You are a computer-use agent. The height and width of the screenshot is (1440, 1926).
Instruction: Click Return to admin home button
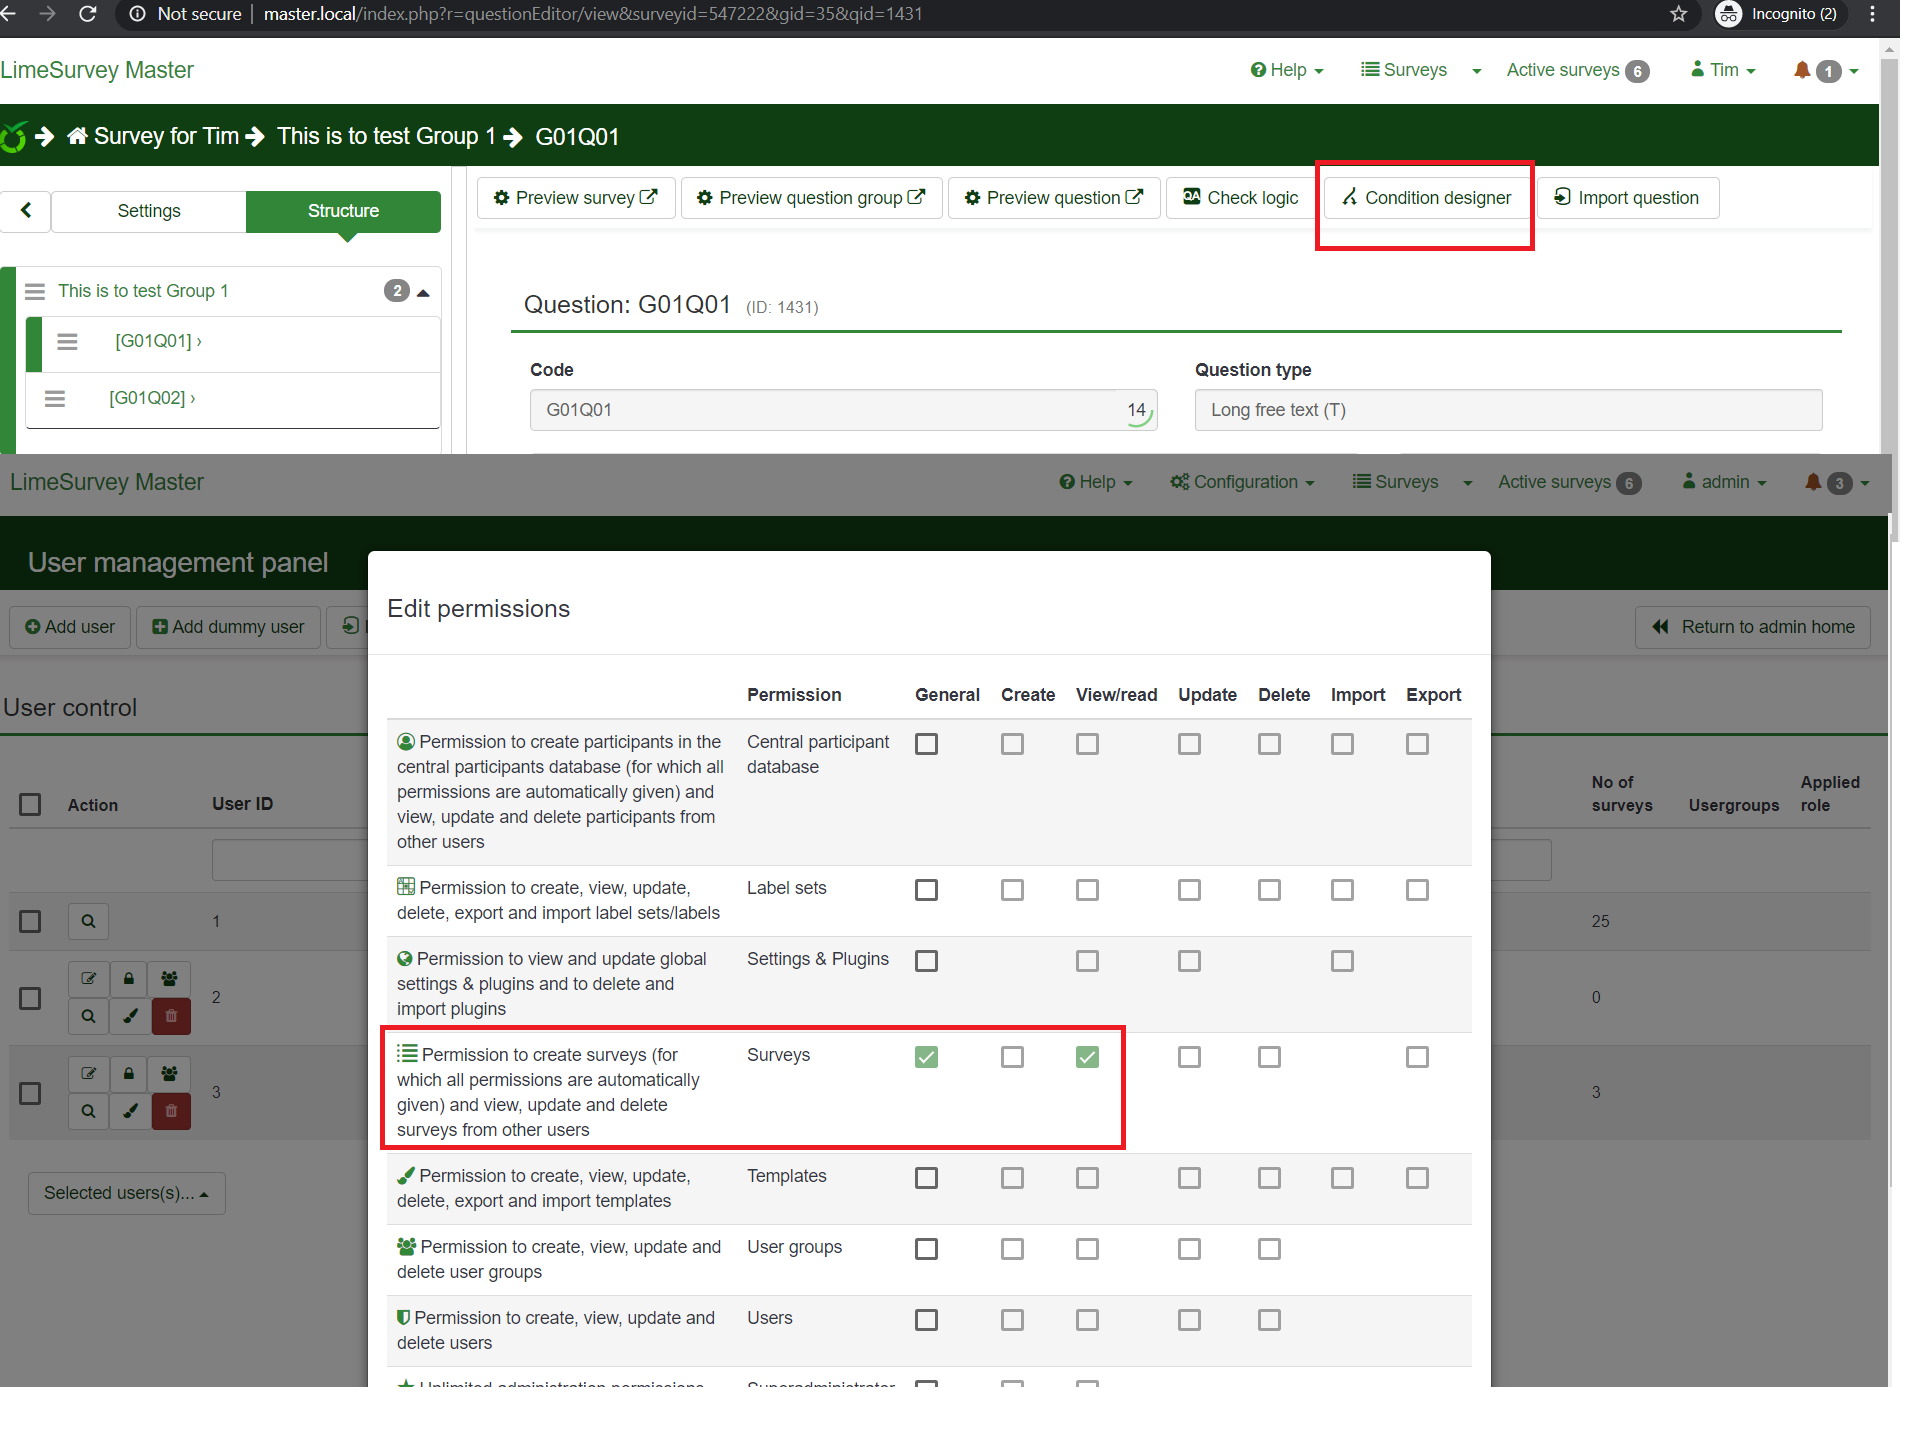[x=1752, y=627]
